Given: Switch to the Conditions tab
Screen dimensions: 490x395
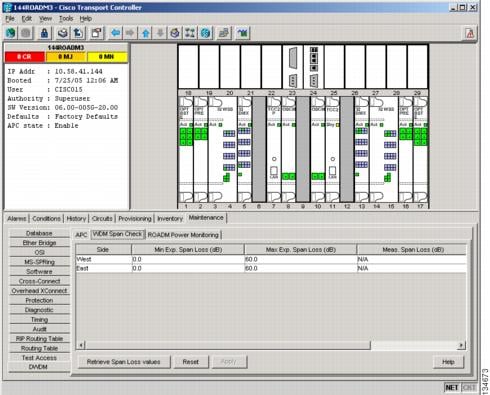Looking at the screenshot, I should (46, 219).
